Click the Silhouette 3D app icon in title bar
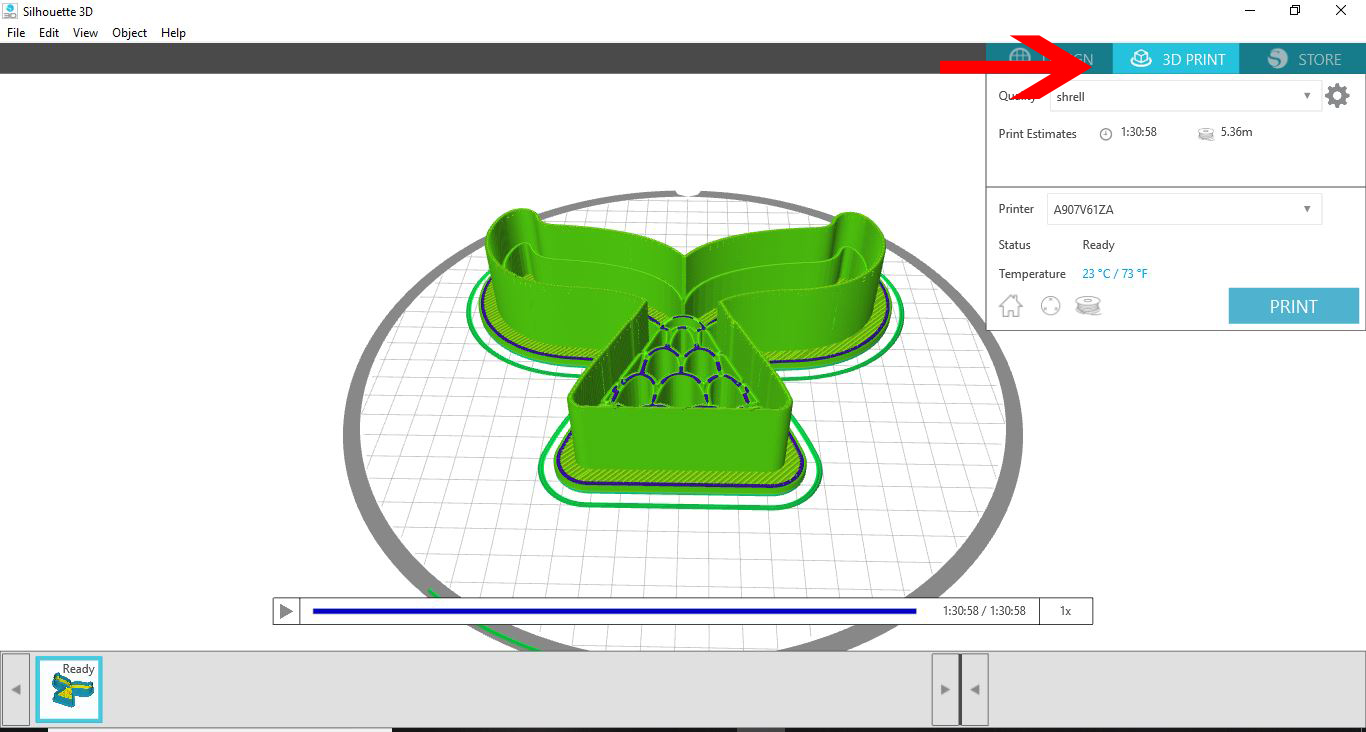The height and width of the screenshot is (732, 1366). (11, 11)
